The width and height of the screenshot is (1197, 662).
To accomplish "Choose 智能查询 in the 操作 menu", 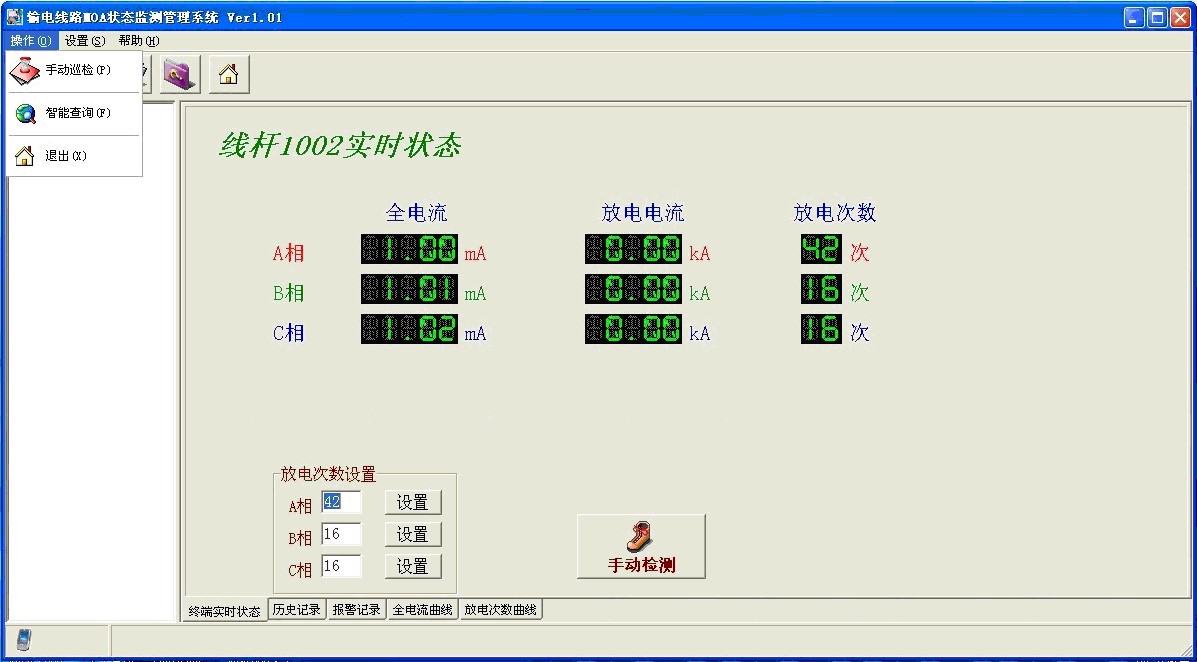I will click(x=76, y=114).
